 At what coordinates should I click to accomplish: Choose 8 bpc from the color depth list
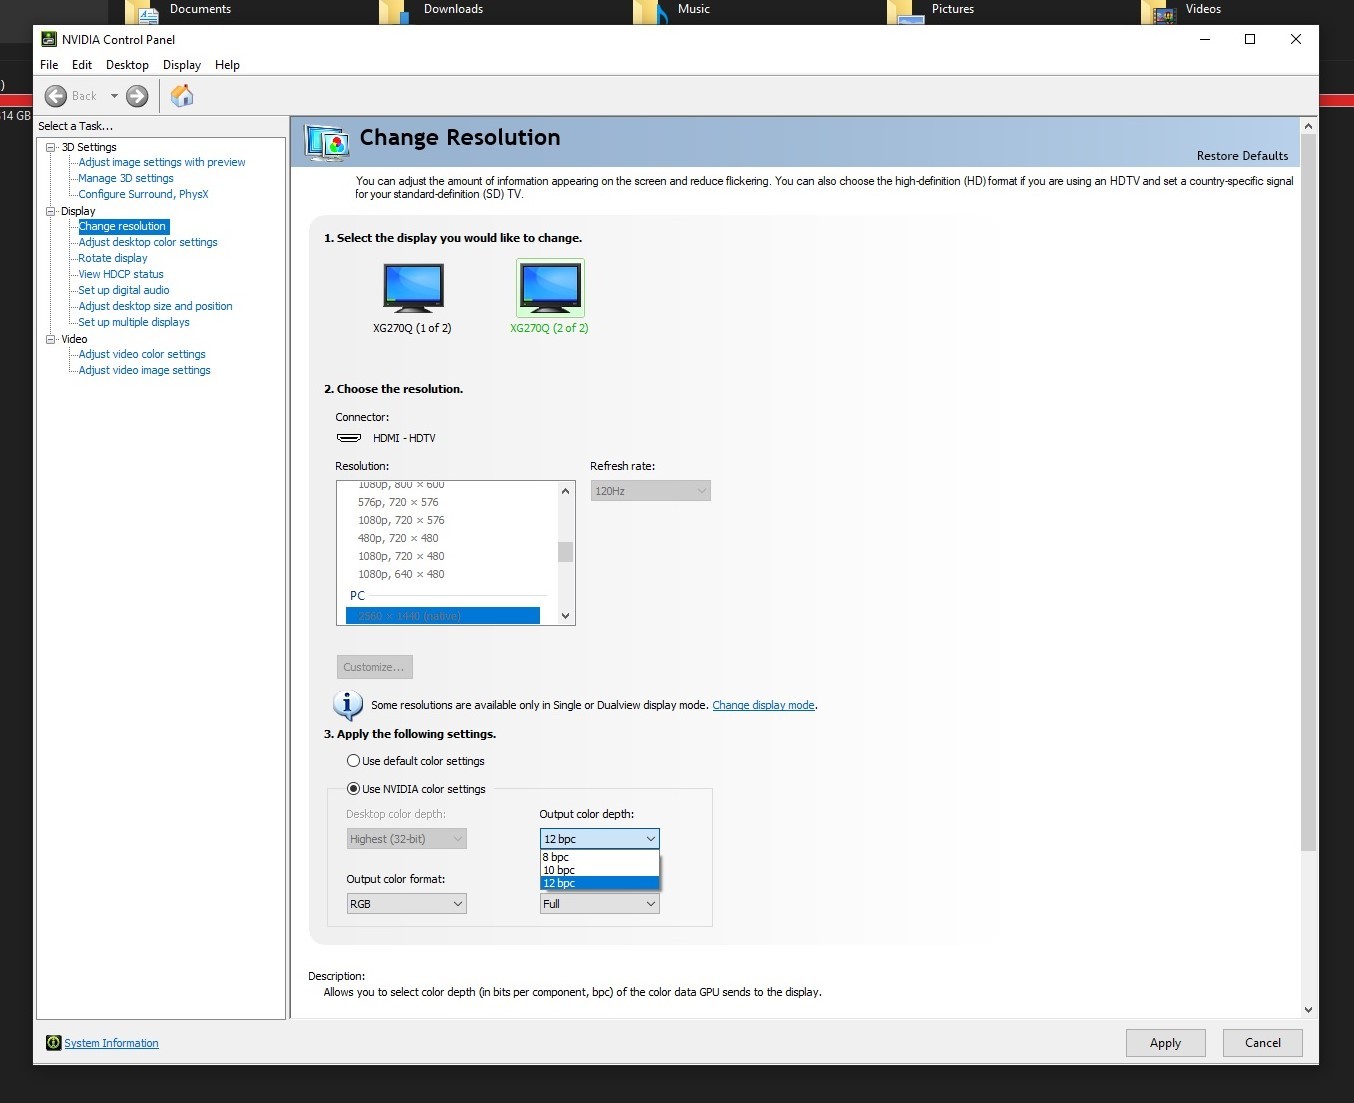[599, 857]
